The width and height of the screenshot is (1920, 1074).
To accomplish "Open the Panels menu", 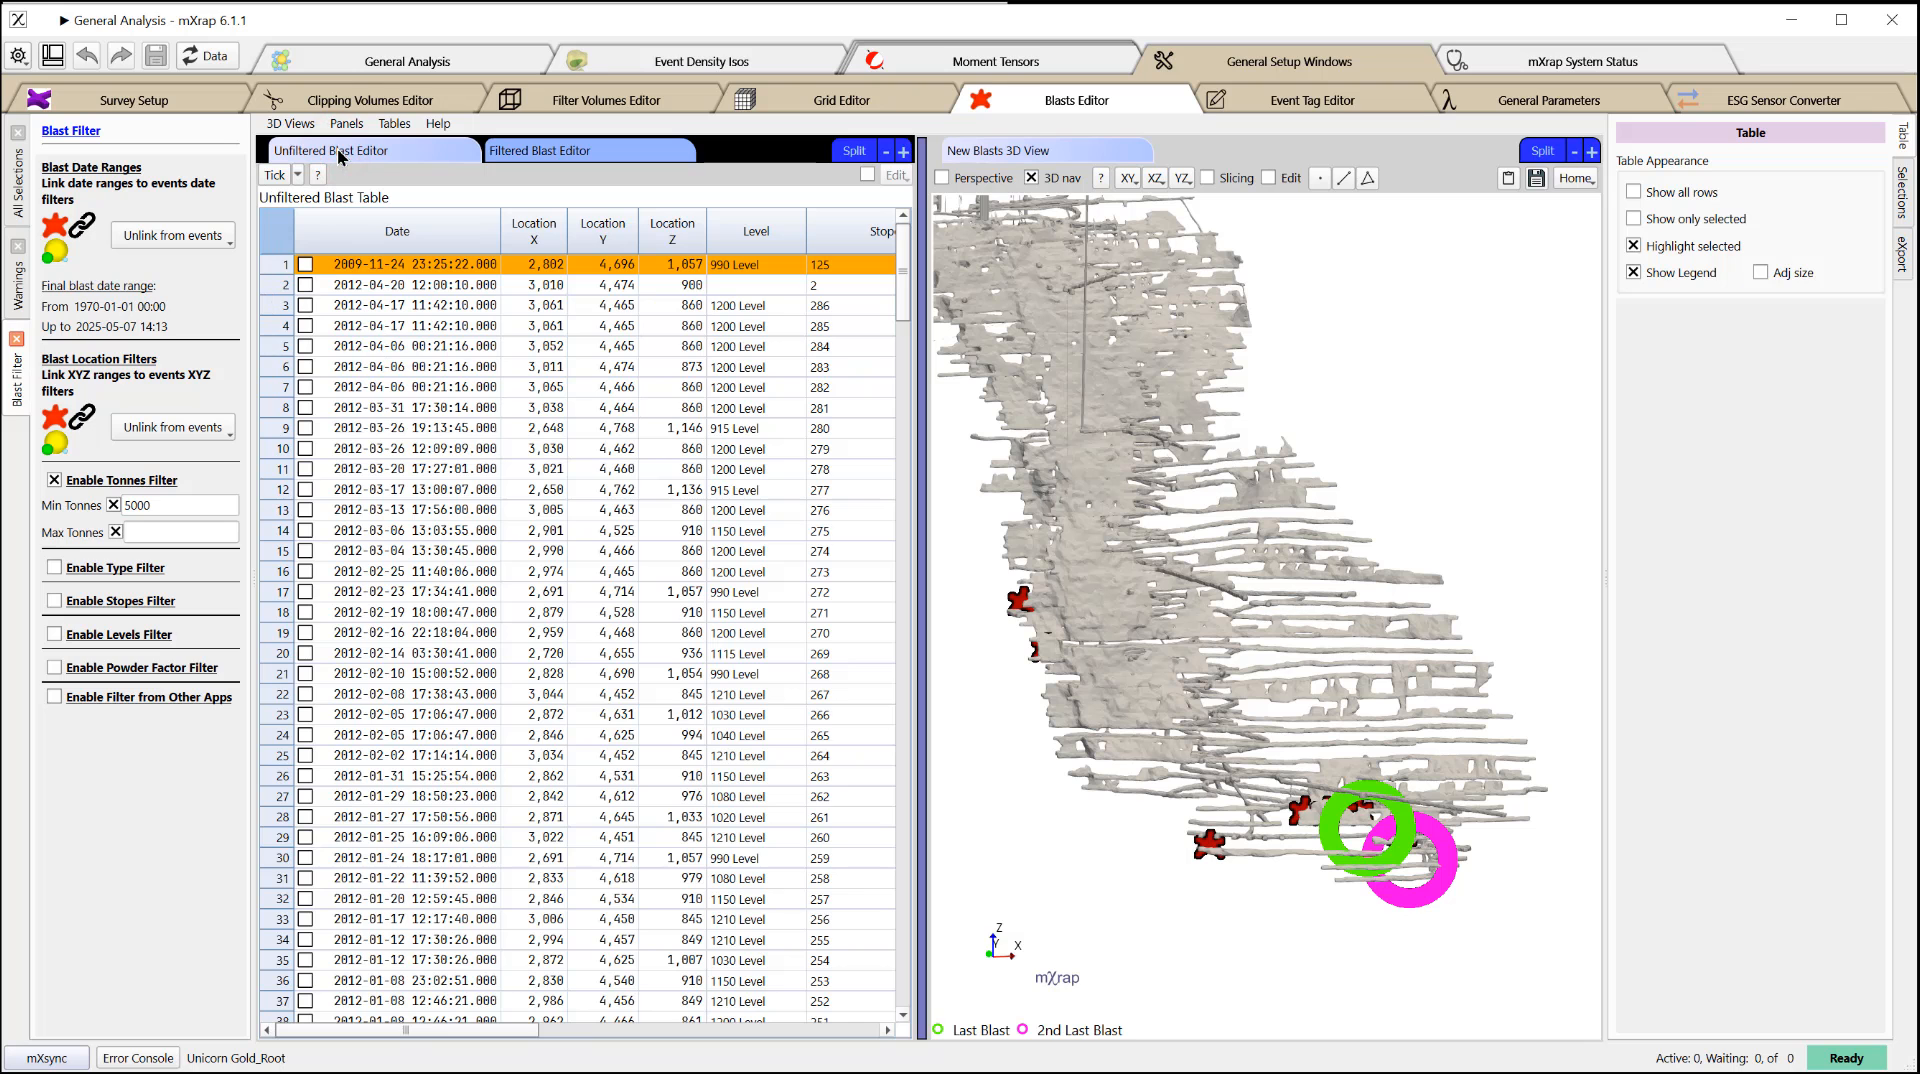I will (346, 124).
